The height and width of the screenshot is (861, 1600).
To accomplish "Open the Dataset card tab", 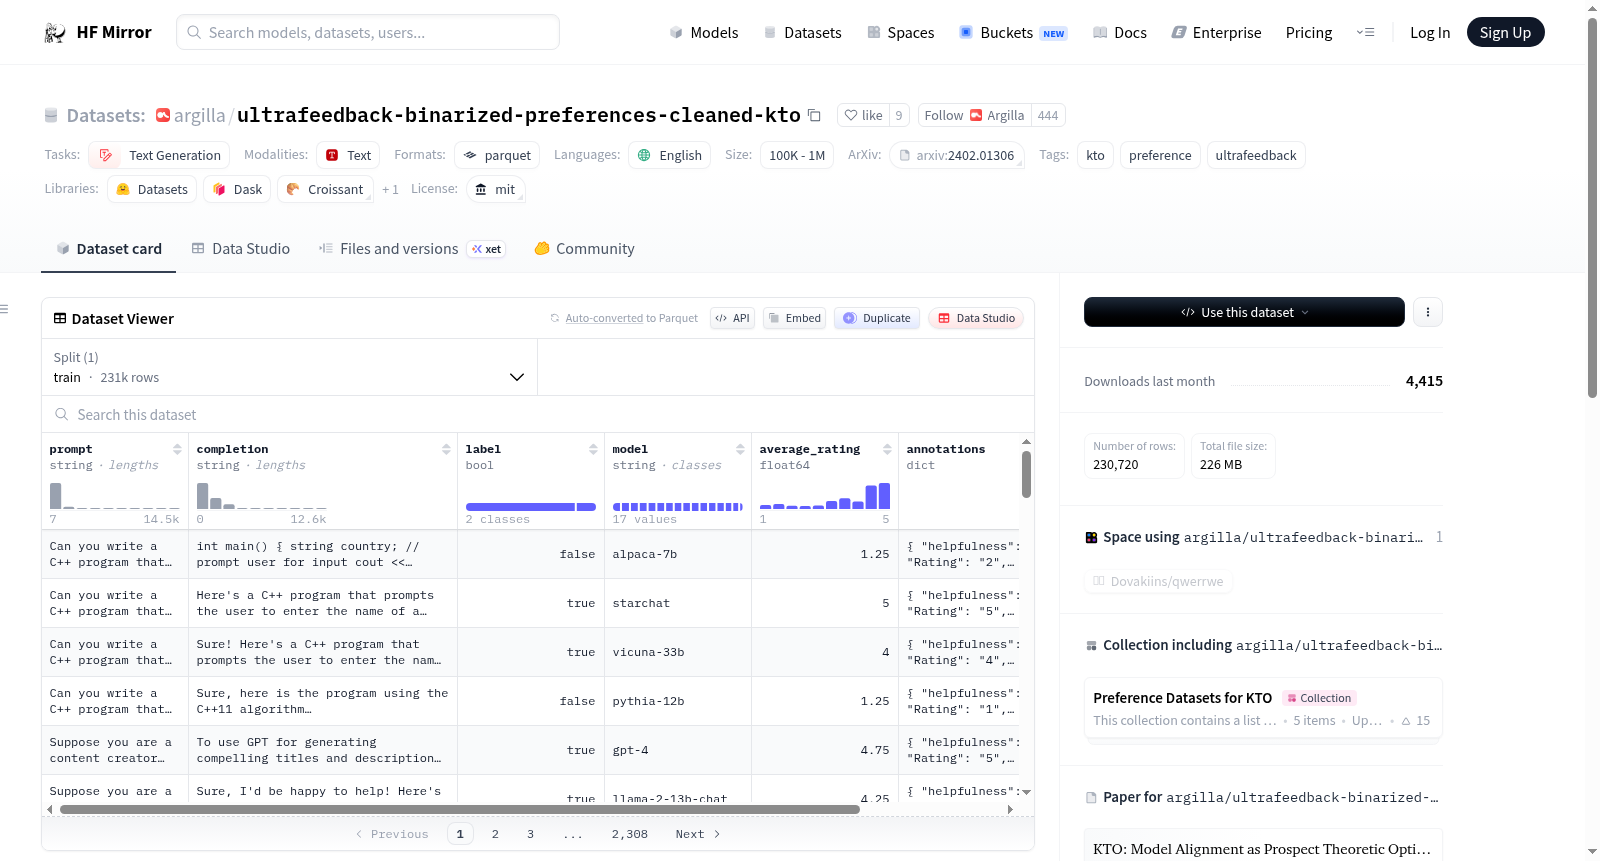I will tap(108, 249).
